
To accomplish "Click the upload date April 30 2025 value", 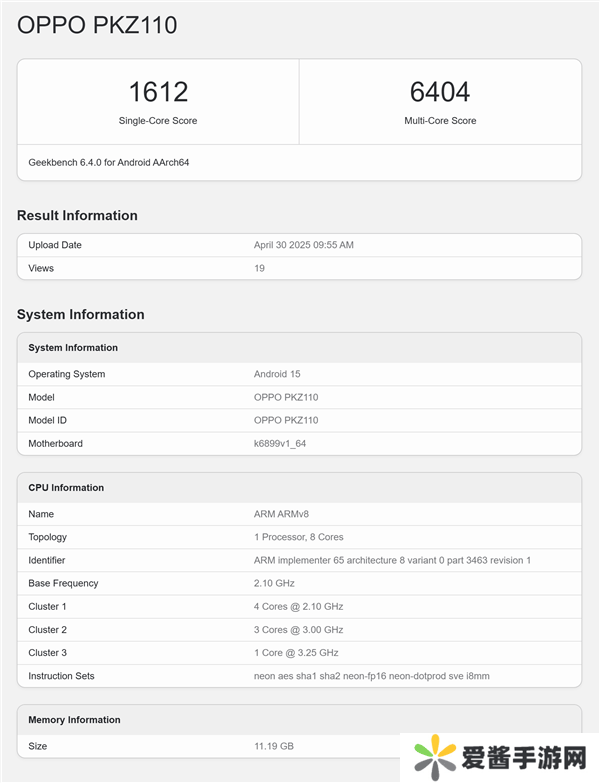I will pyautogui.click(x=304, y=245).
